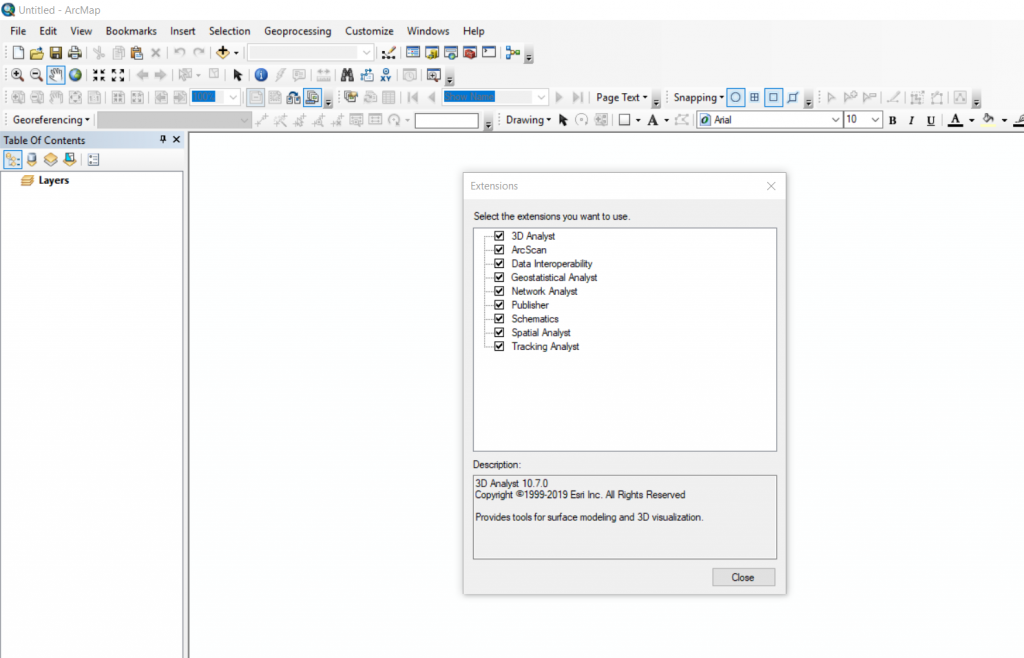Print the map
Viewport: 1024px width, 658px height.
[x=74, y=53]
